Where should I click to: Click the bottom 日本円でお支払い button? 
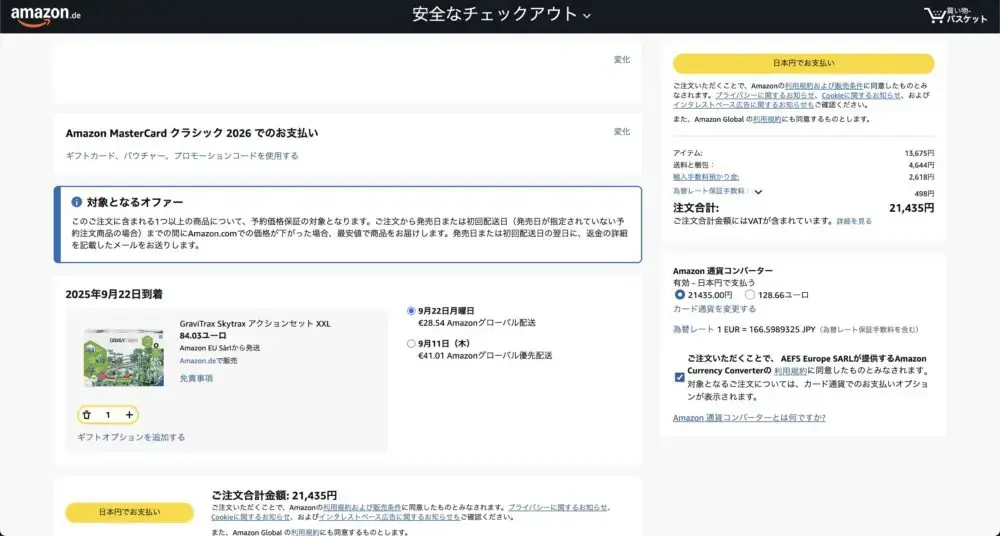tap(129, 512)
